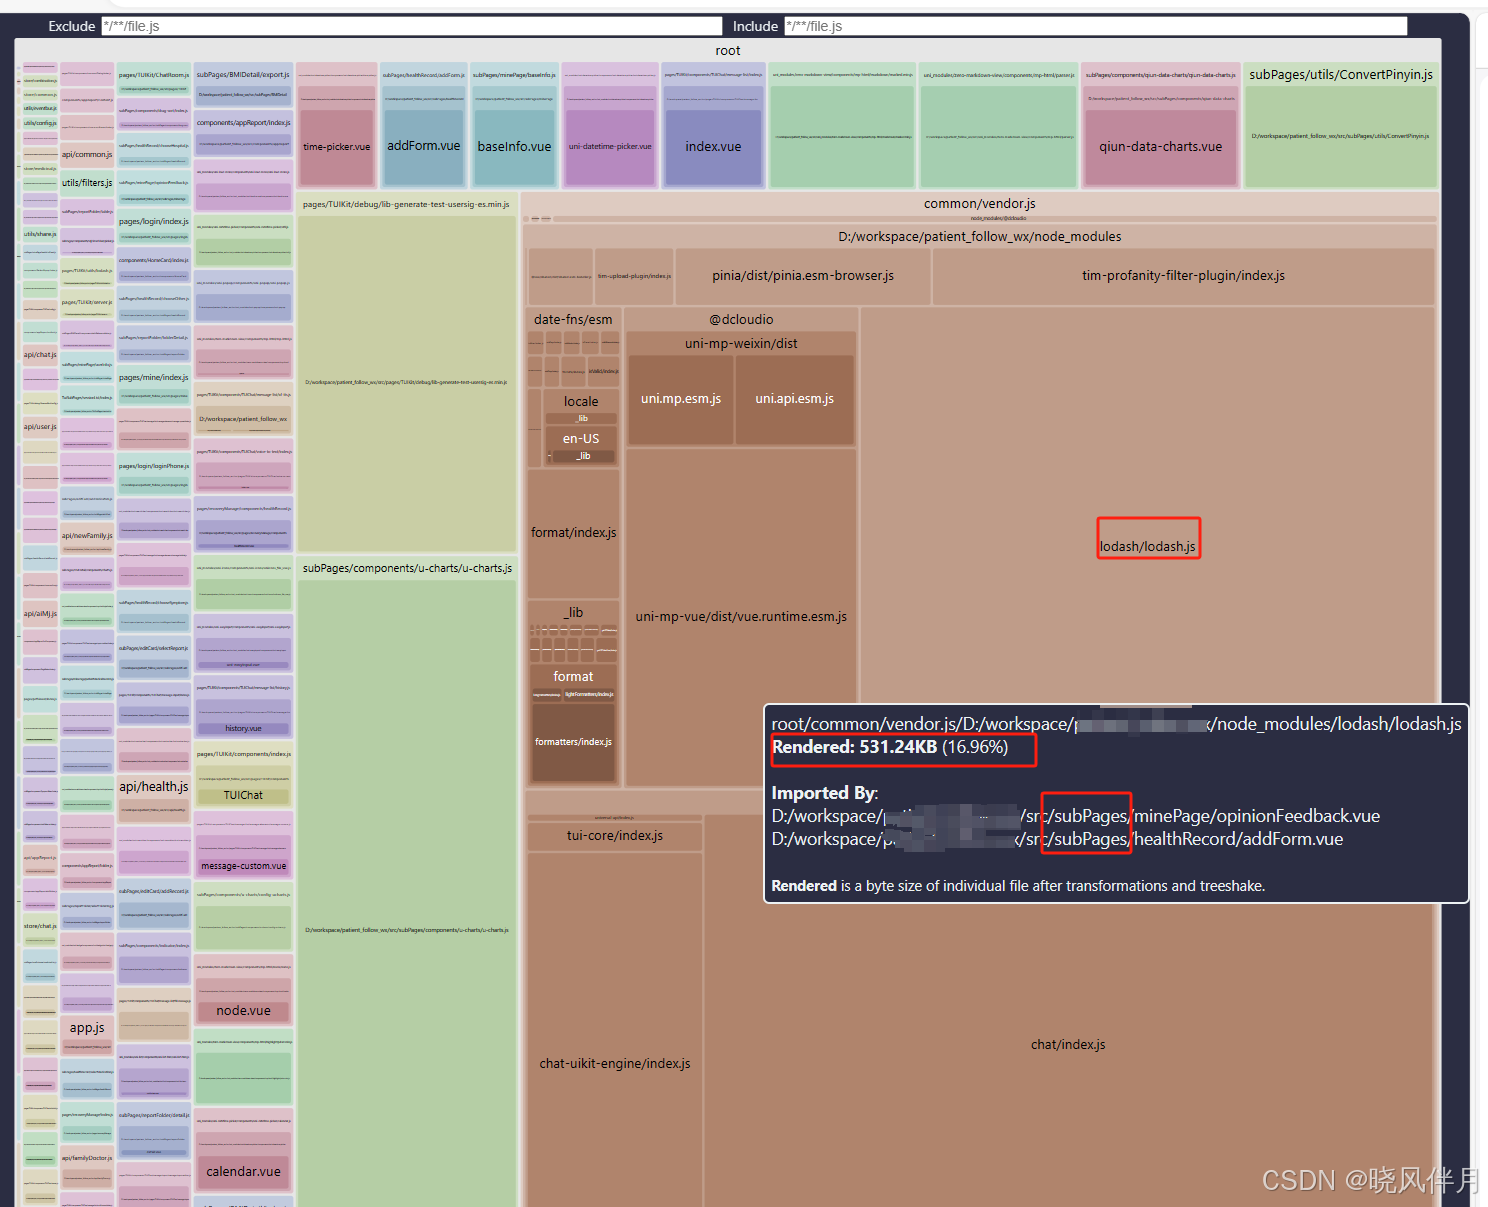This screenshot has width=1488, height=1207.
Task: Select the locale group in date-fns
Action: (x=581, y=401)
